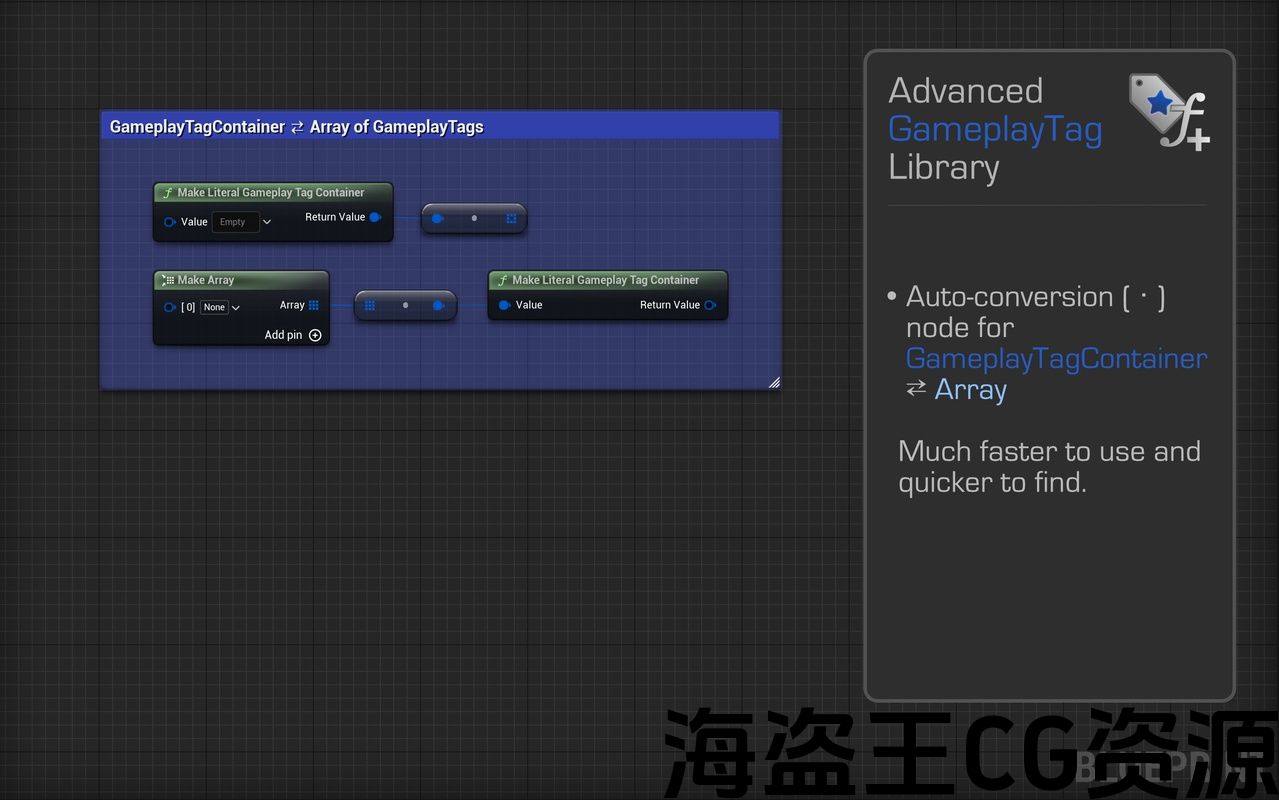Click the Advanced GameplayTag Library logo icon
Viewport: 1279px width, 800px height.
[1168, 111]
